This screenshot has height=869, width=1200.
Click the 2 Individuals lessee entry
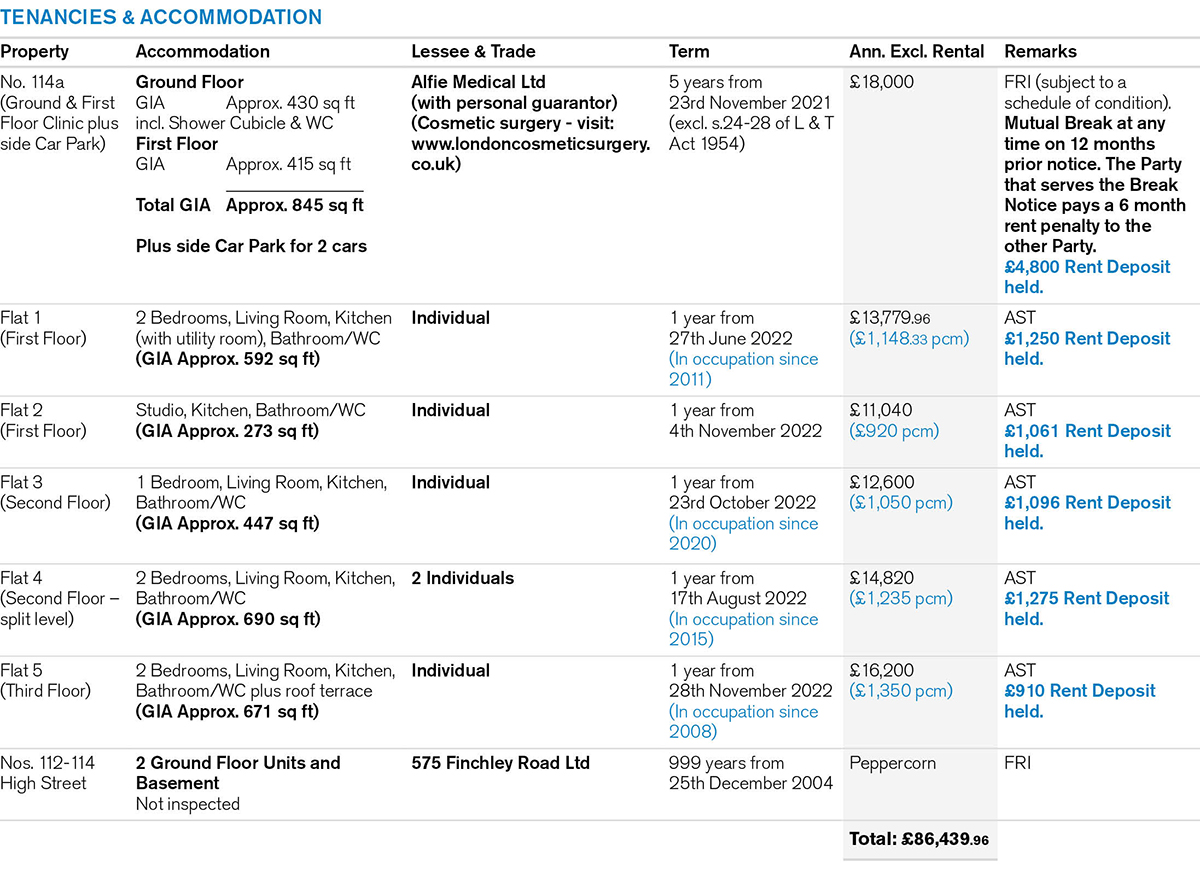tap(462, 578)
